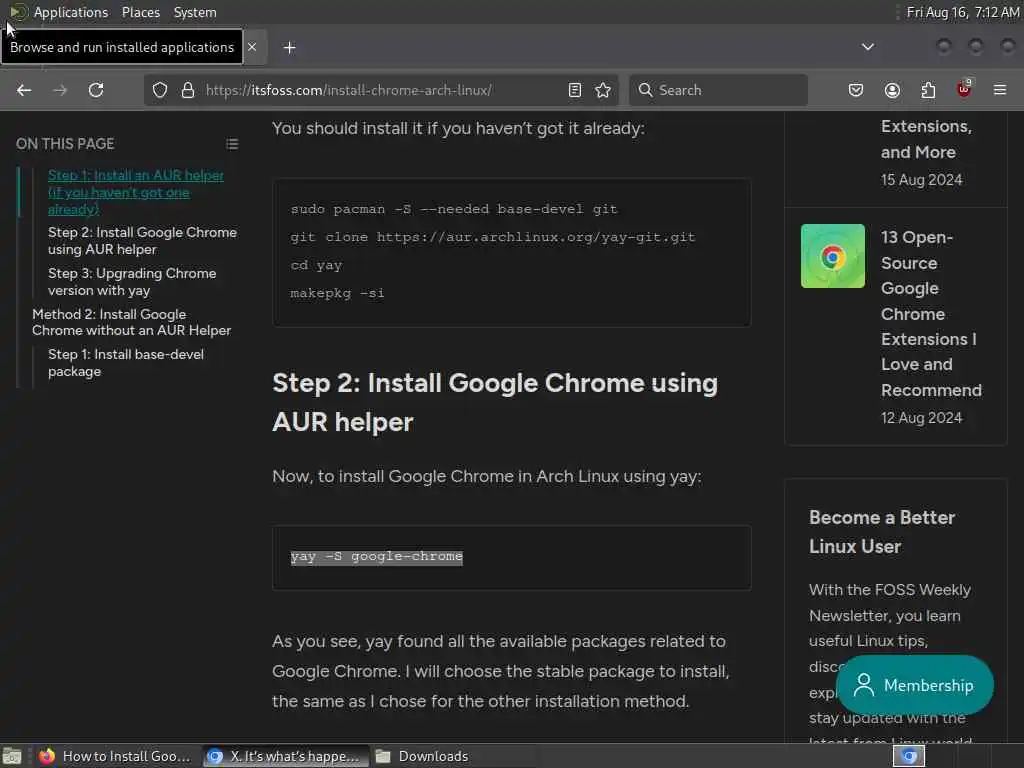
Task: Click the Step 2 section heading
Action: [x=494, y=402]
